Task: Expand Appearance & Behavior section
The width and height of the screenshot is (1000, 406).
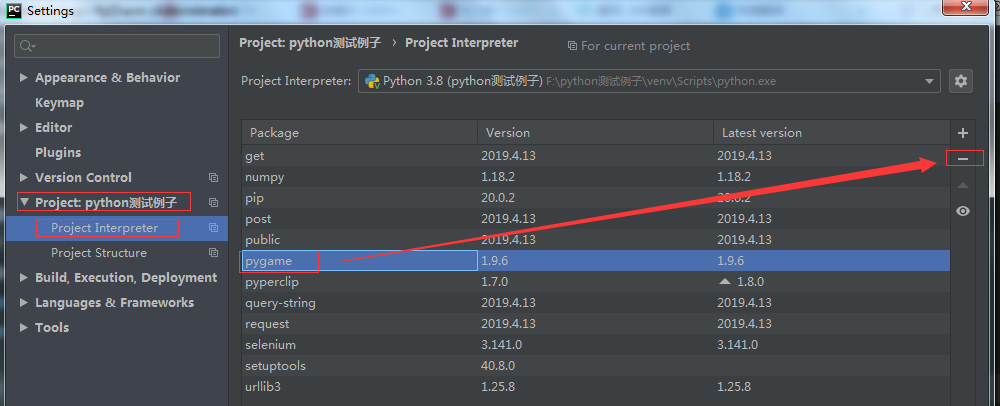Action: tap(24, 77)
